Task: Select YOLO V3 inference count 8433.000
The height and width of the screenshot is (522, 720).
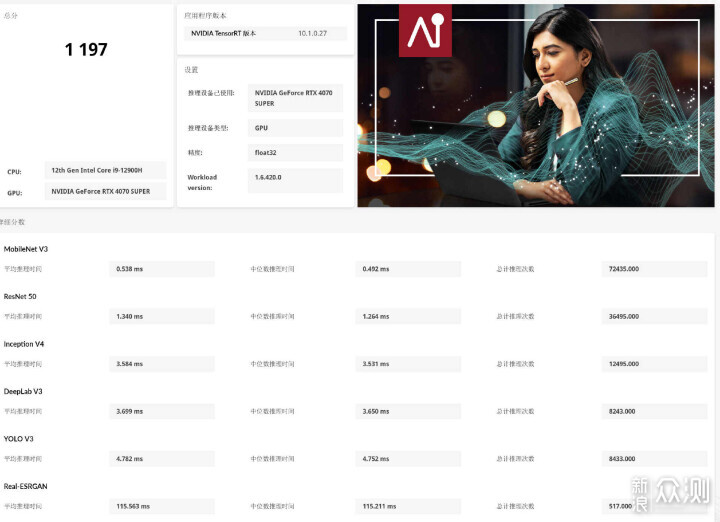Action: click(x=654, y=459)
